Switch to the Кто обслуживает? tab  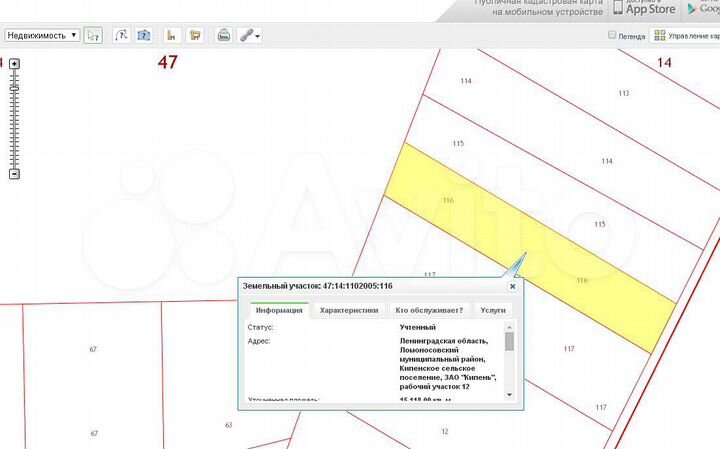pos(429,310)
